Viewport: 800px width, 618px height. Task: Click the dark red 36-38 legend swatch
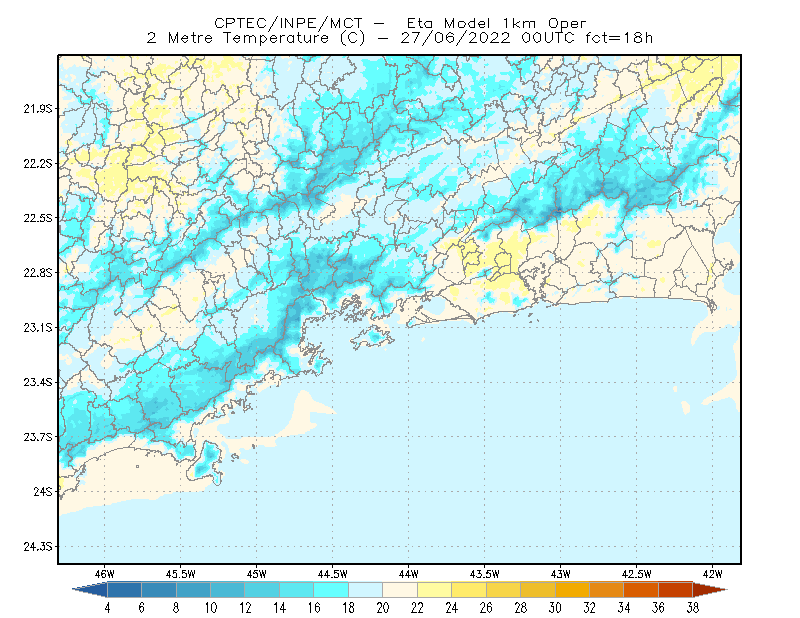click(676, 590)
